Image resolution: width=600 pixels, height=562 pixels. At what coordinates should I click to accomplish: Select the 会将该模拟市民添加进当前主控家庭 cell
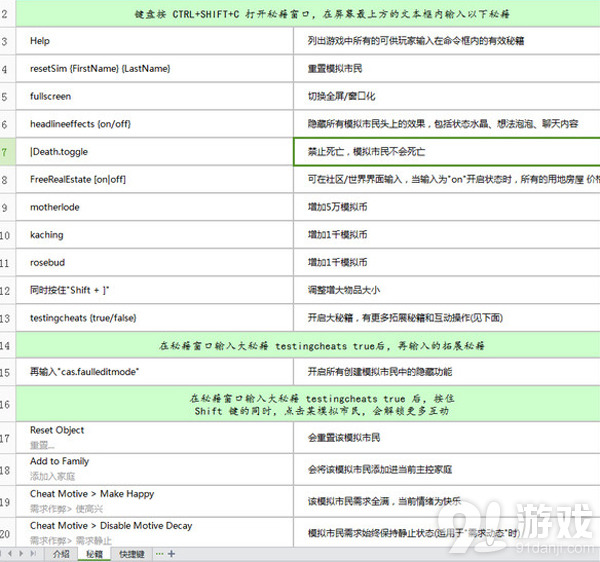[447, 469]
